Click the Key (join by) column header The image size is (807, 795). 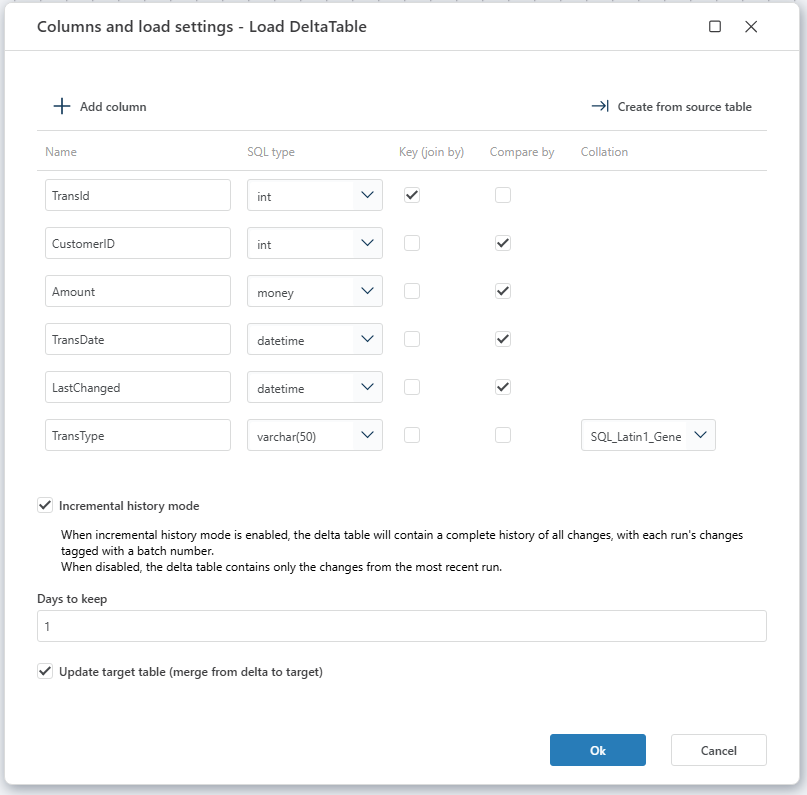(431, 152)
